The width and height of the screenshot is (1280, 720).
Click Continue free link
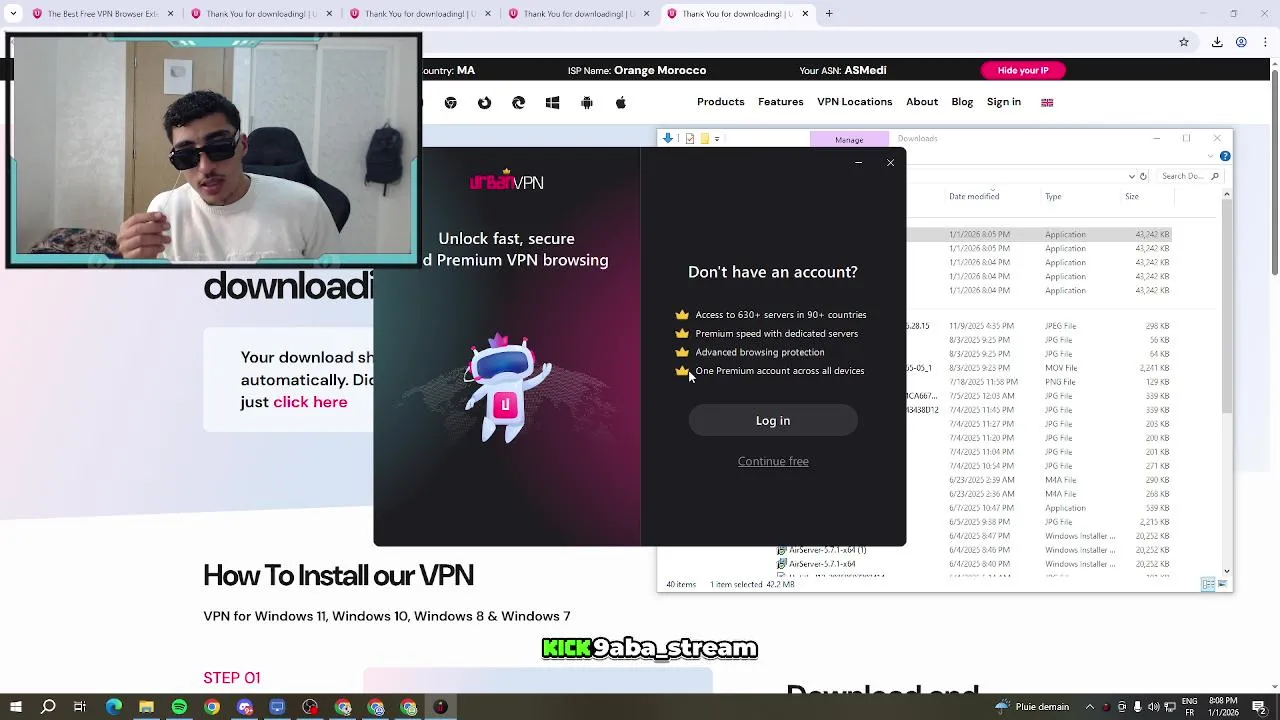tap(773, 461)
